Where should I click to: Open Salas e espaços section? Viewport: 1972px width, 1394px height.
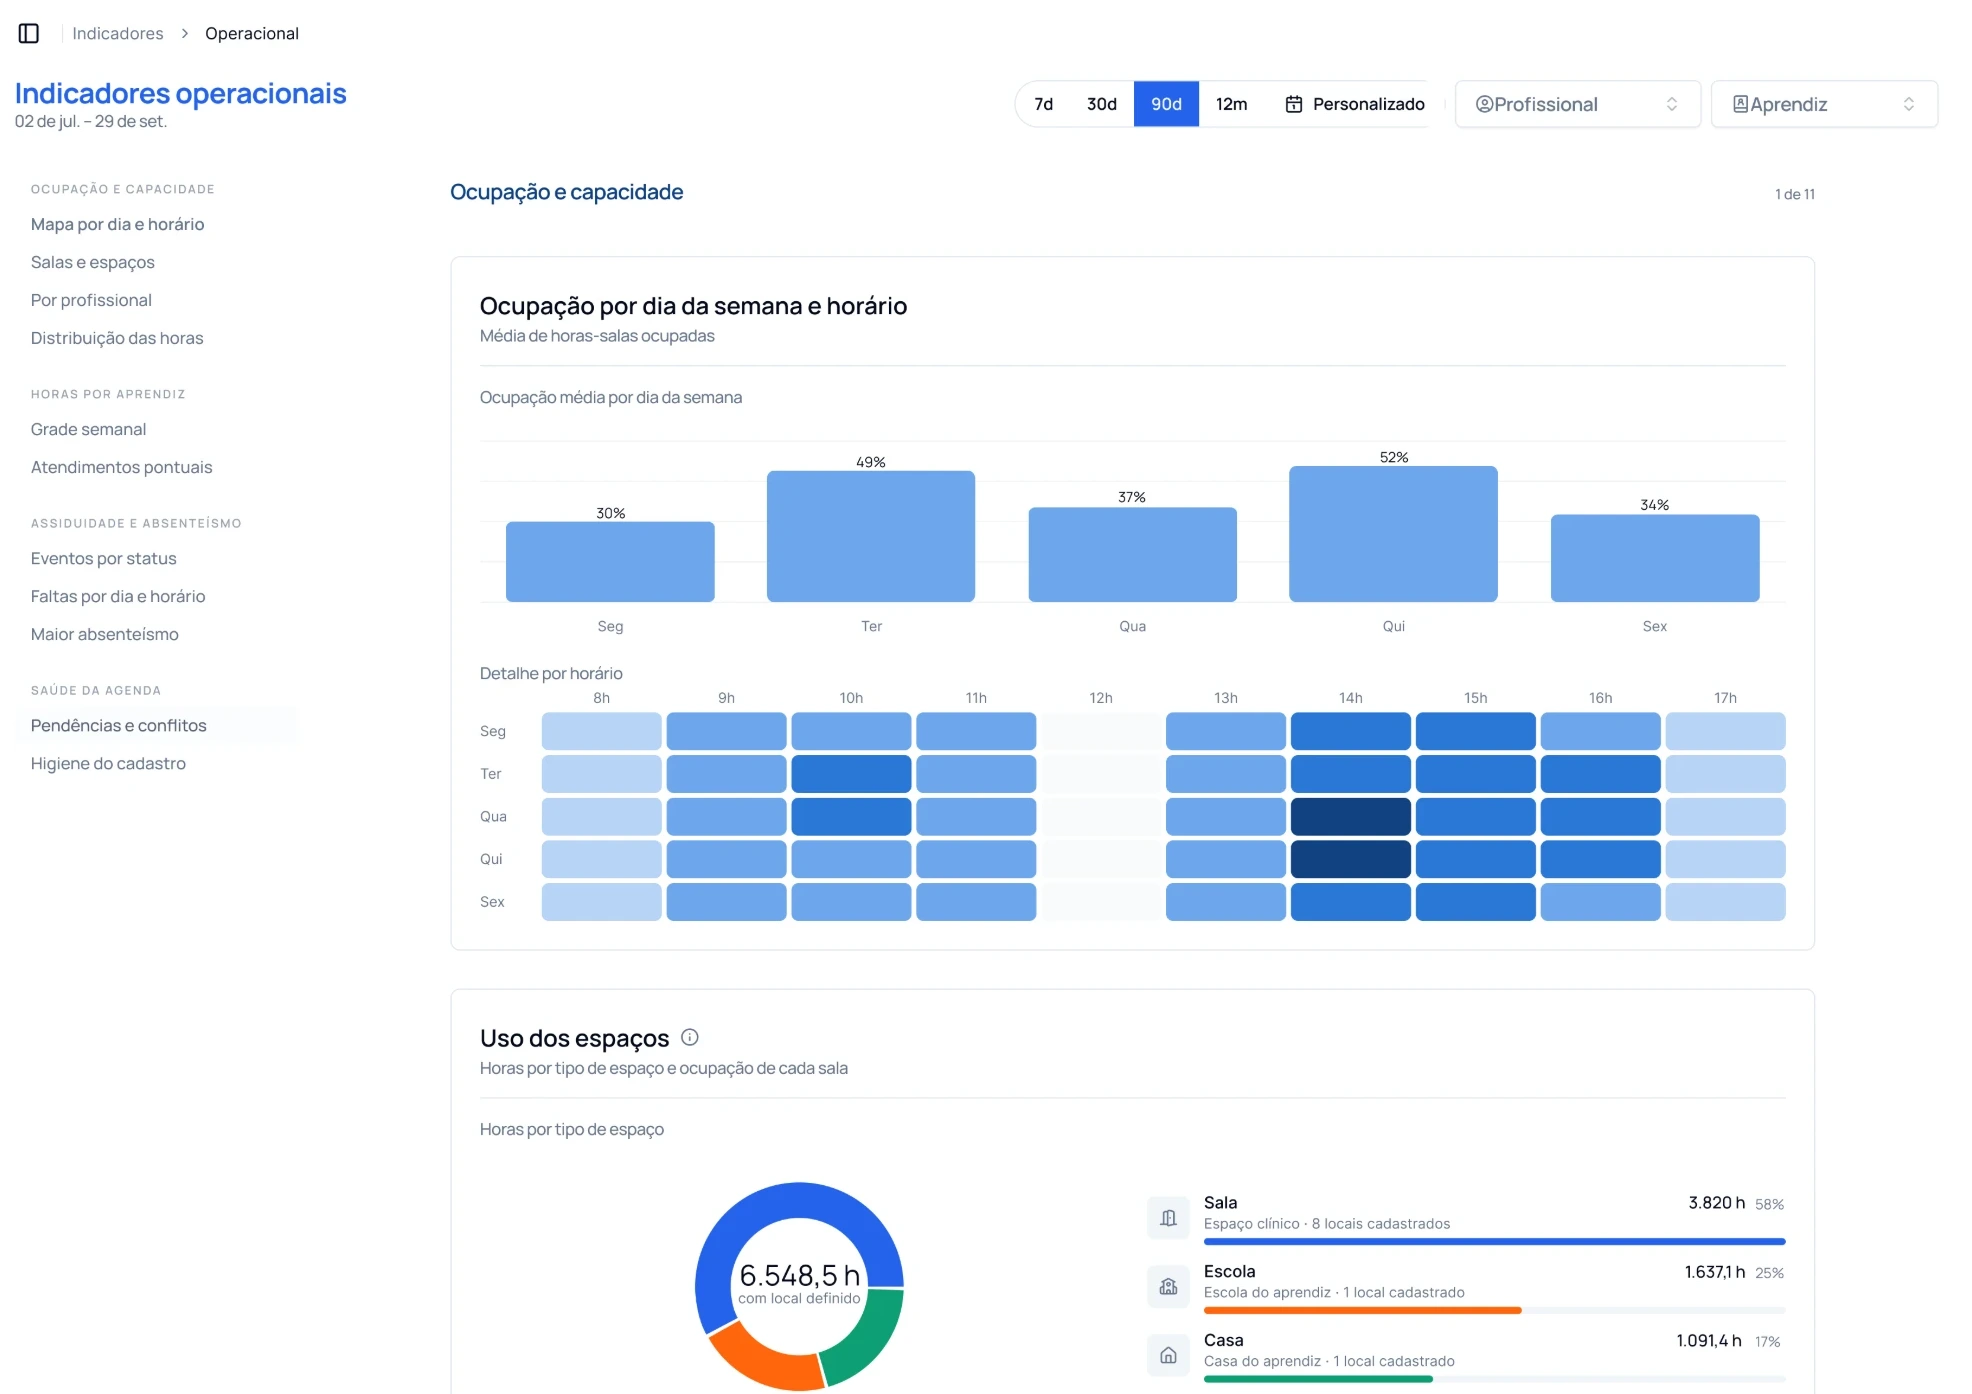(x=93, y=262)
